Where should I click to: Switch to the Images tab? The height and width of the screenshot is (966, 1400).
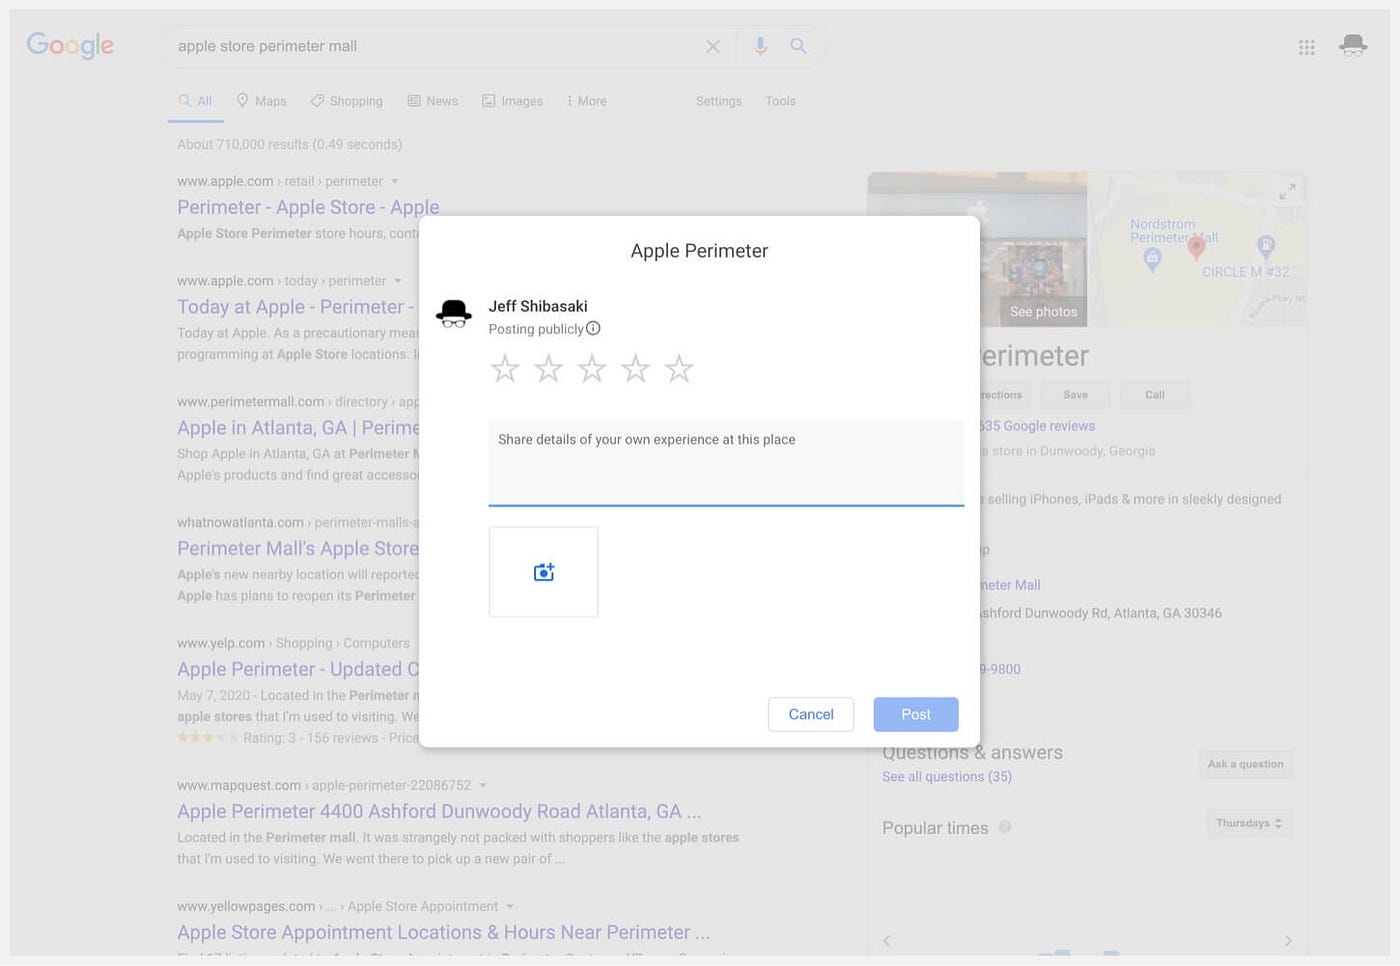[513, 101]
